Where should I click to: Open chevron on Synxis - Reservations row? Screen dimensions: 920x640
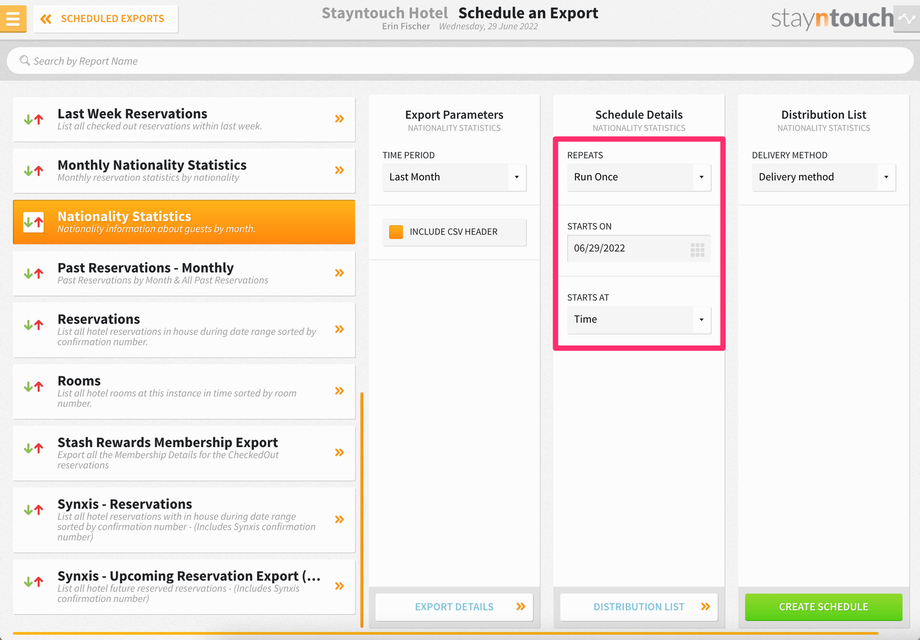[x=339, y=519]
